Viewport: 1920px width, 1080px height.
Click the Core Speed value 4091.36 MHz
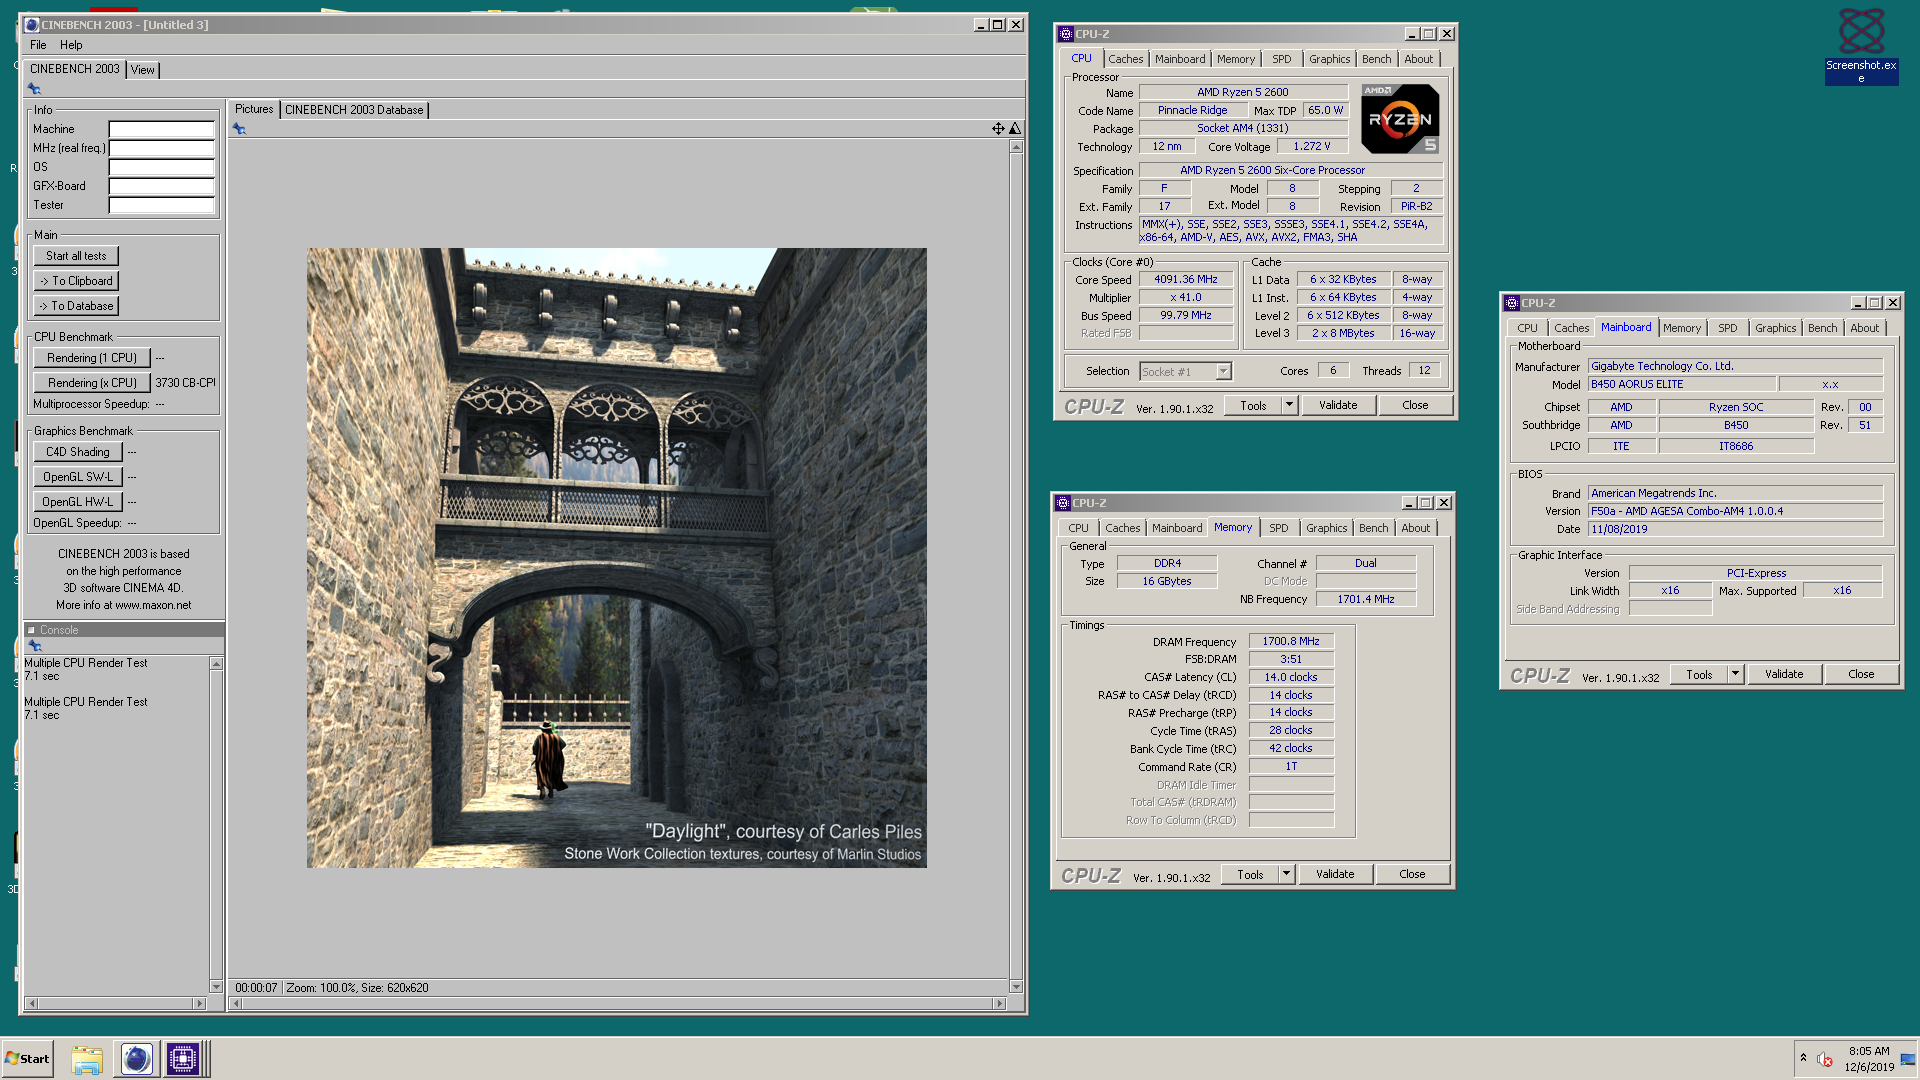point(1185,280)
